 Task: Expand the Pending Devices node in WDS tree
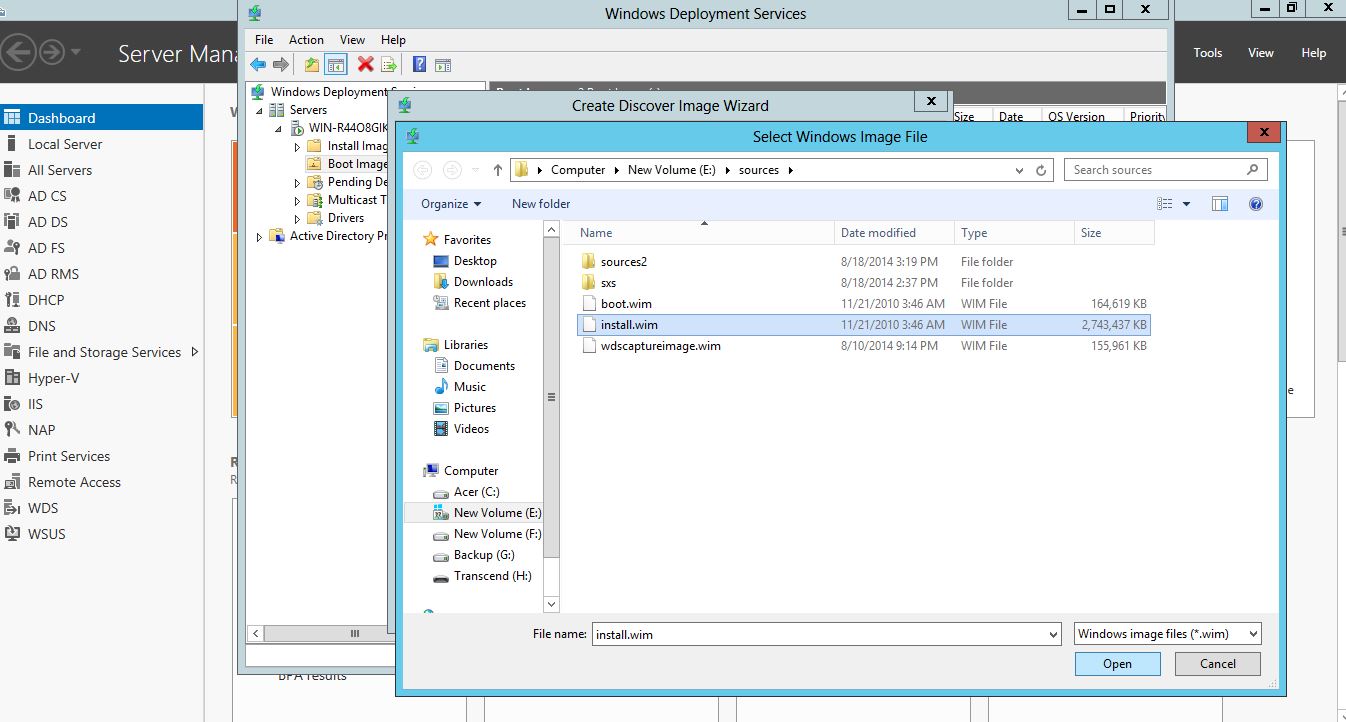coord(297,182)
